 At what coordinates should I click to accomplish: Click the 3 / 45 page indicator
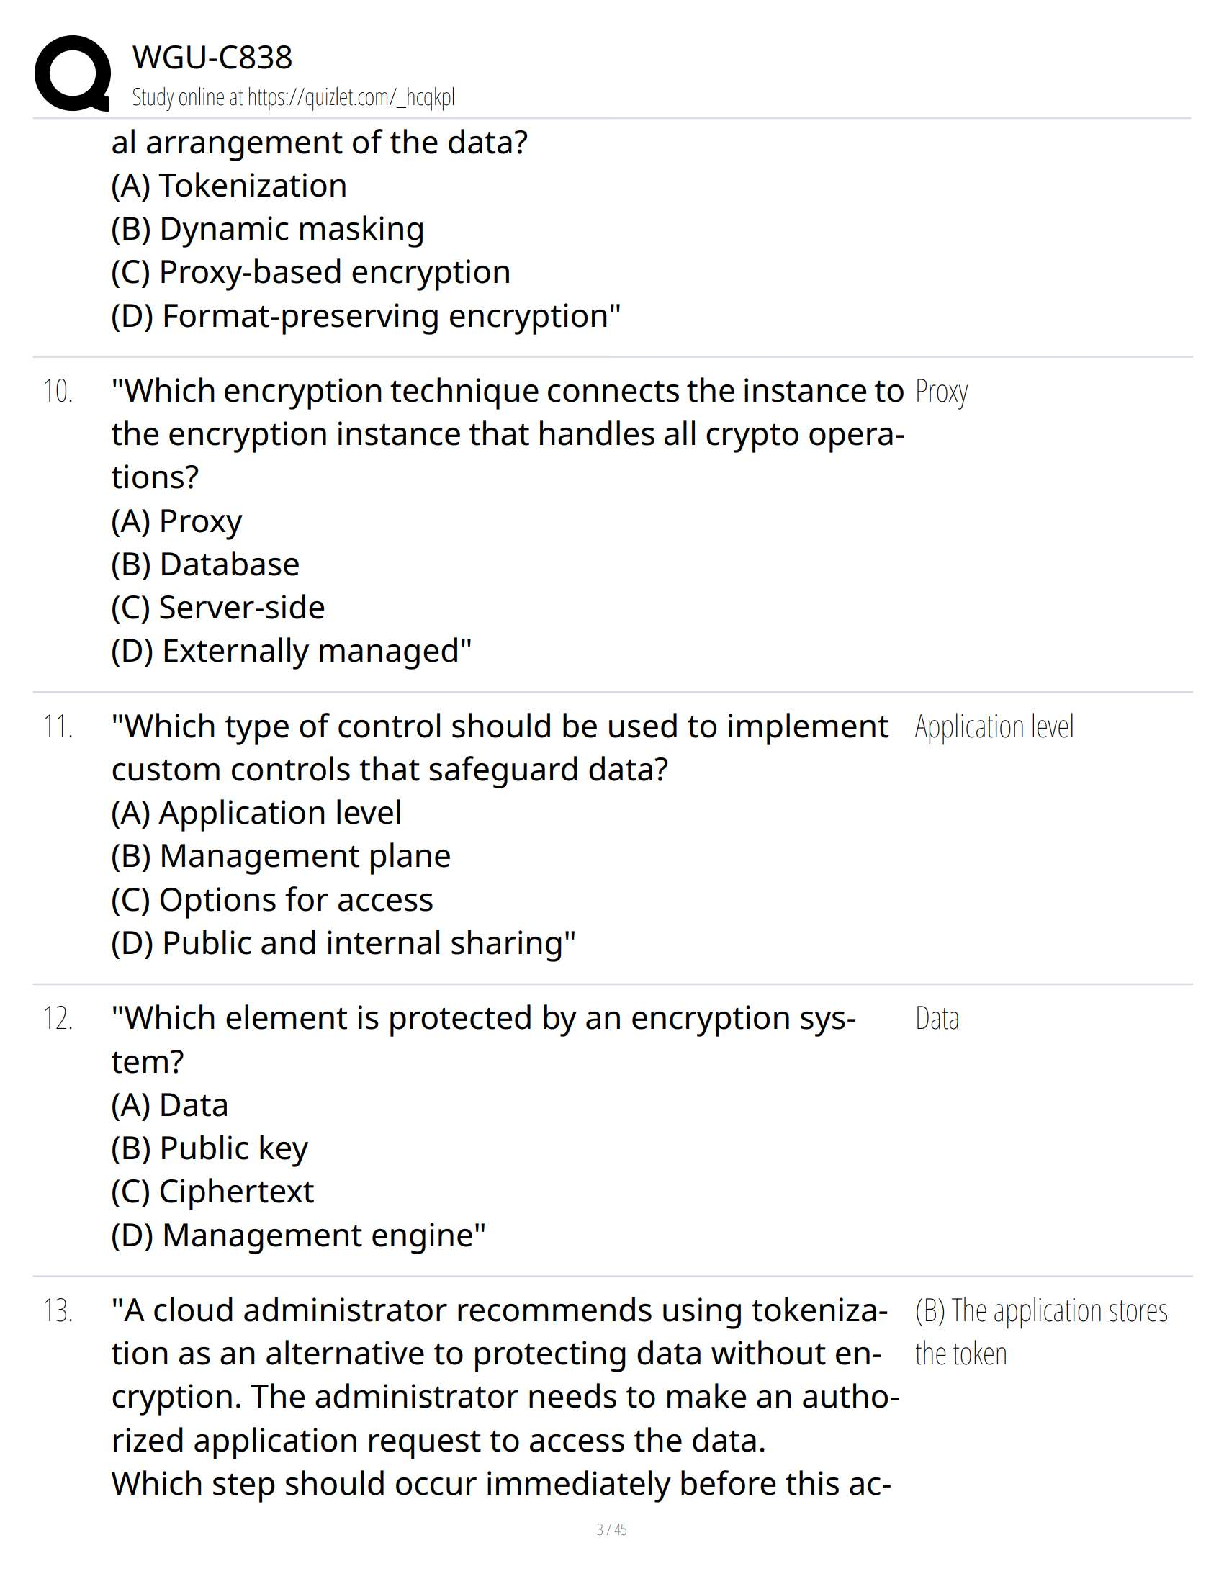coord(611,1529)
